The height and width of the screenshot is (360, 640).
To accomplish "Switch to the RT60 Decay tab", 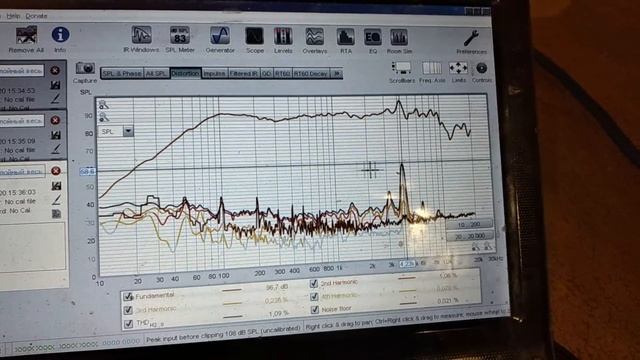I will tap(311, 73).
